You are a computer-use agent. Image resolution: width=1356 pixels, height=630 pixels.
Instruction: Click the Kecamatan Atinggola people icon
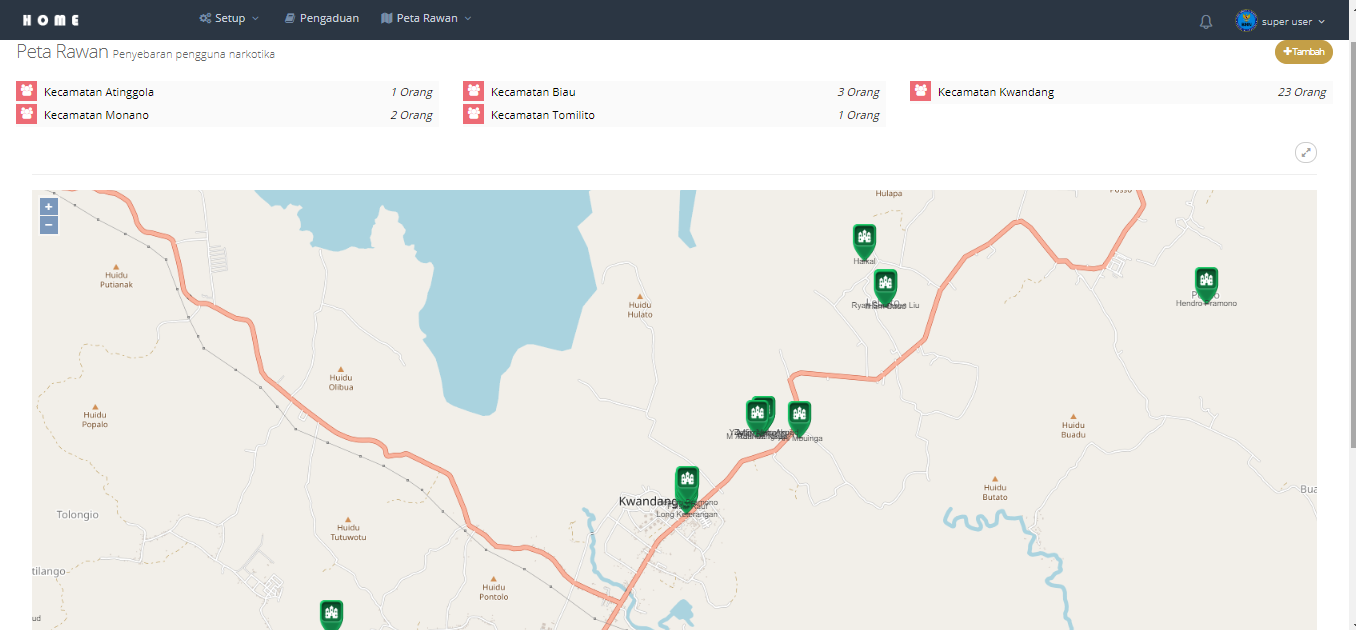pos(26,92)
